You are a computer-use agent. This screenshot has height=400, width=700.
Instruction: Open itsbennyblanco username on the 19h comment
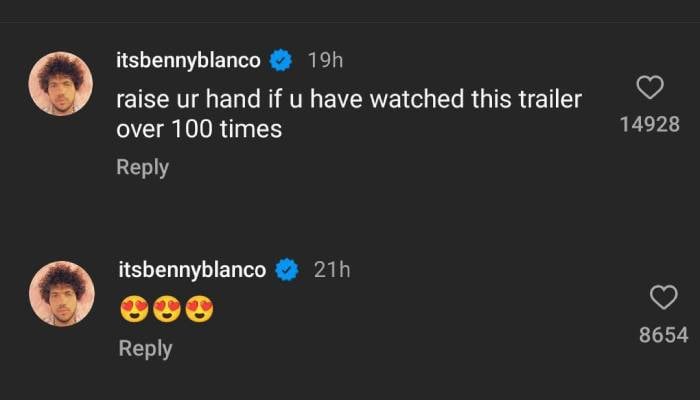point(188,61)
